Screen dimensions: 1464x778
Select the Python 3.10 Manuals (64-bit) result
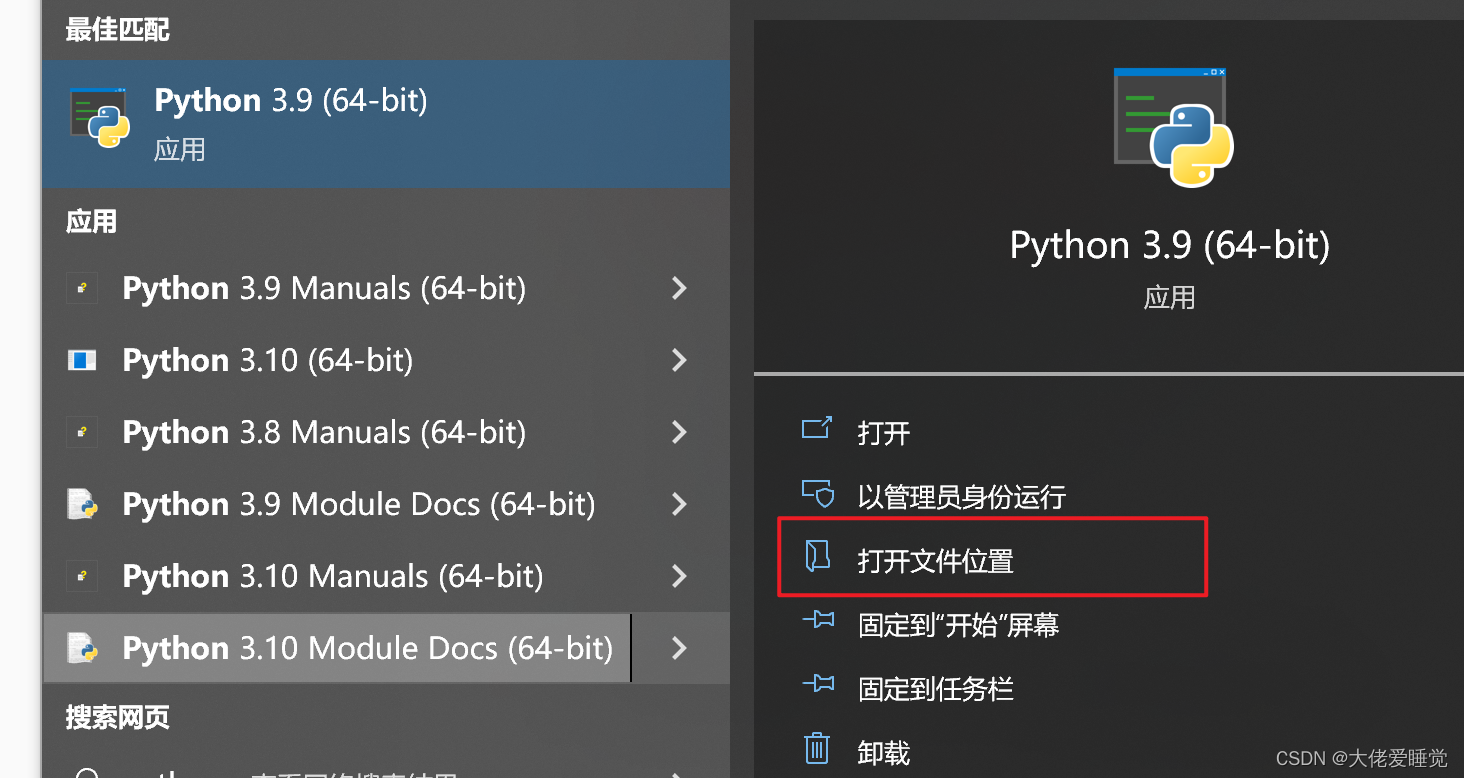[x=333, y=577]
